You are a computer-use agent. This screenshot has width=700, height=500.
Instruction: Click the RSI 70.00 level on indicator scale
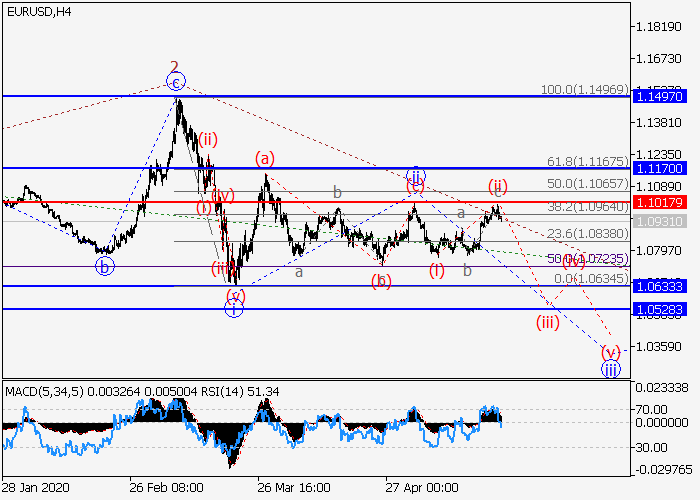[x=654, y=408]
